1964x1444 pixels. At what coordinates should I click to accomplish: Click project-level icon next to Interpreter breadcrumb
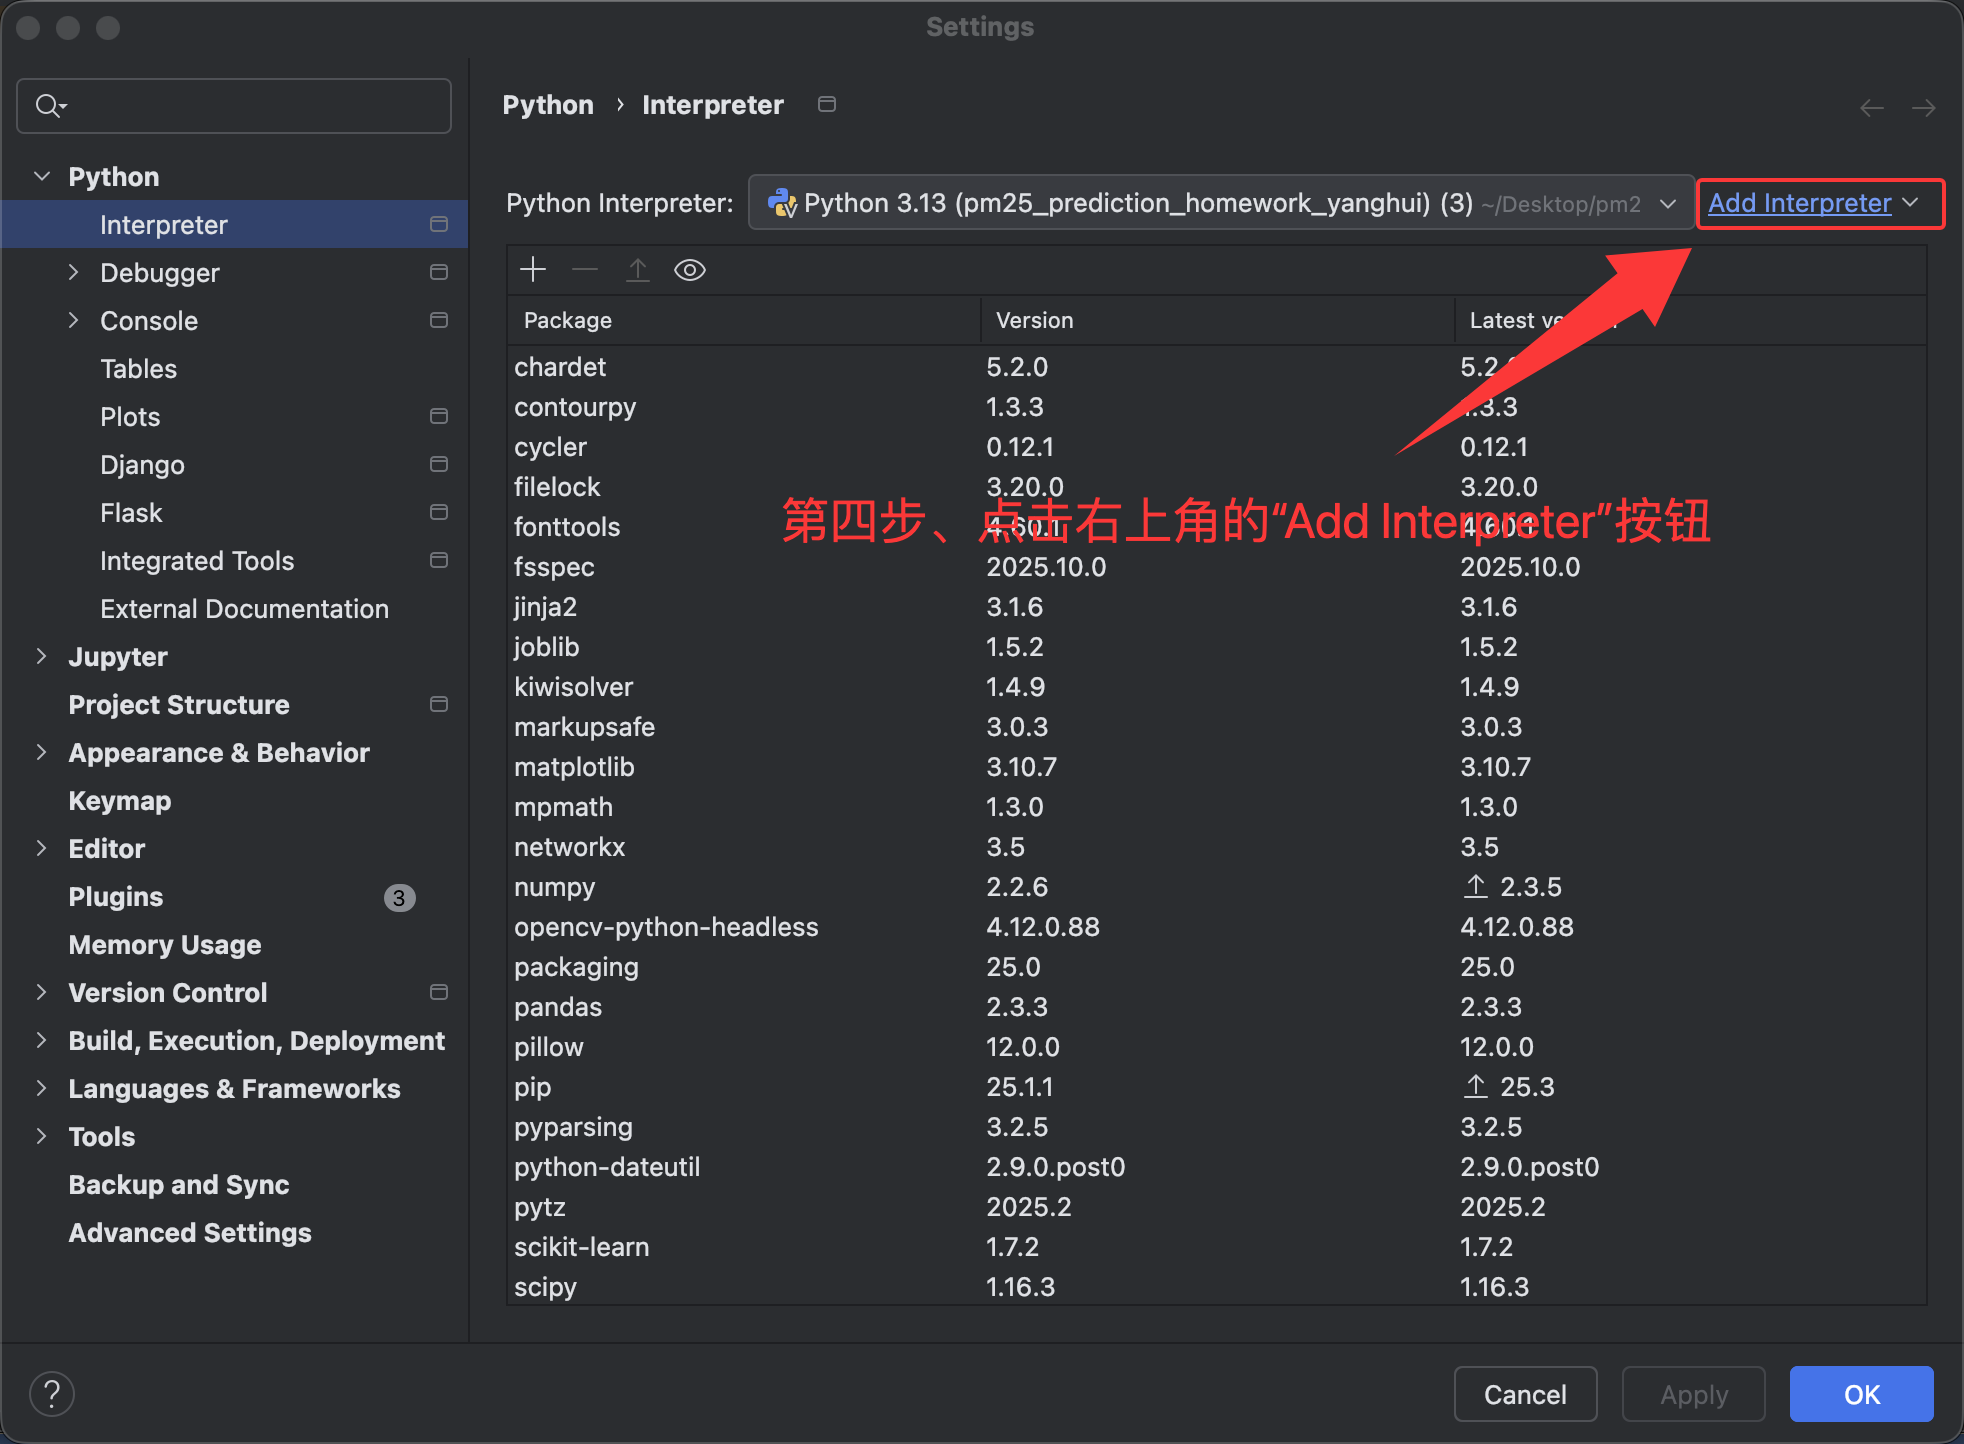pos(827,104)
